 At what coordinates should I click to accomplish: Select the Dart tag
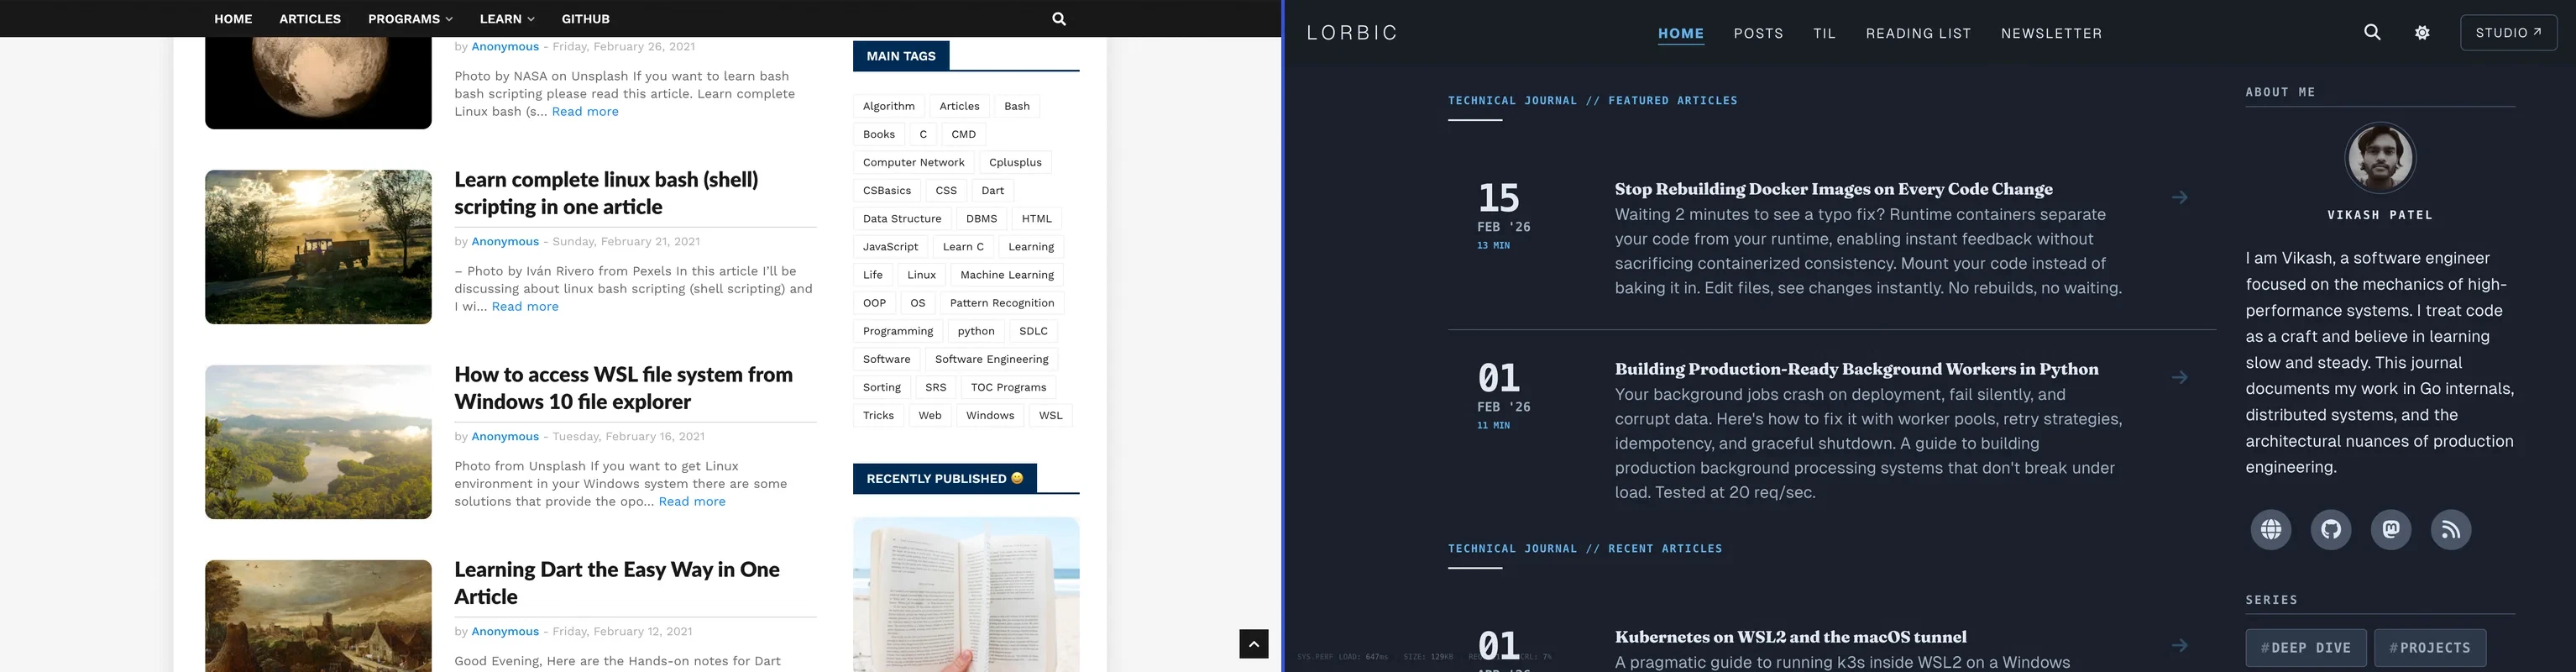pos(993,190)
